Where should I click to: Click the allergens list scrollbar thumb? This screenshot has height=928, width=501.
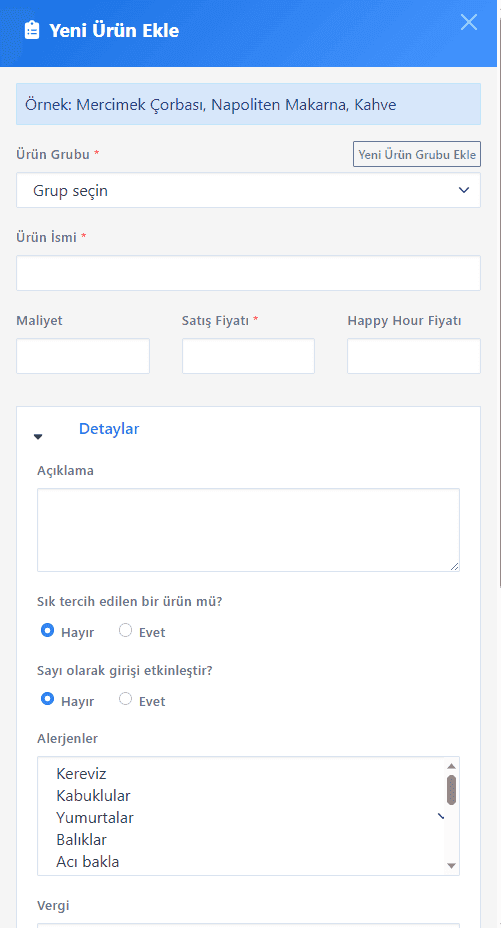tap(452, 790)
